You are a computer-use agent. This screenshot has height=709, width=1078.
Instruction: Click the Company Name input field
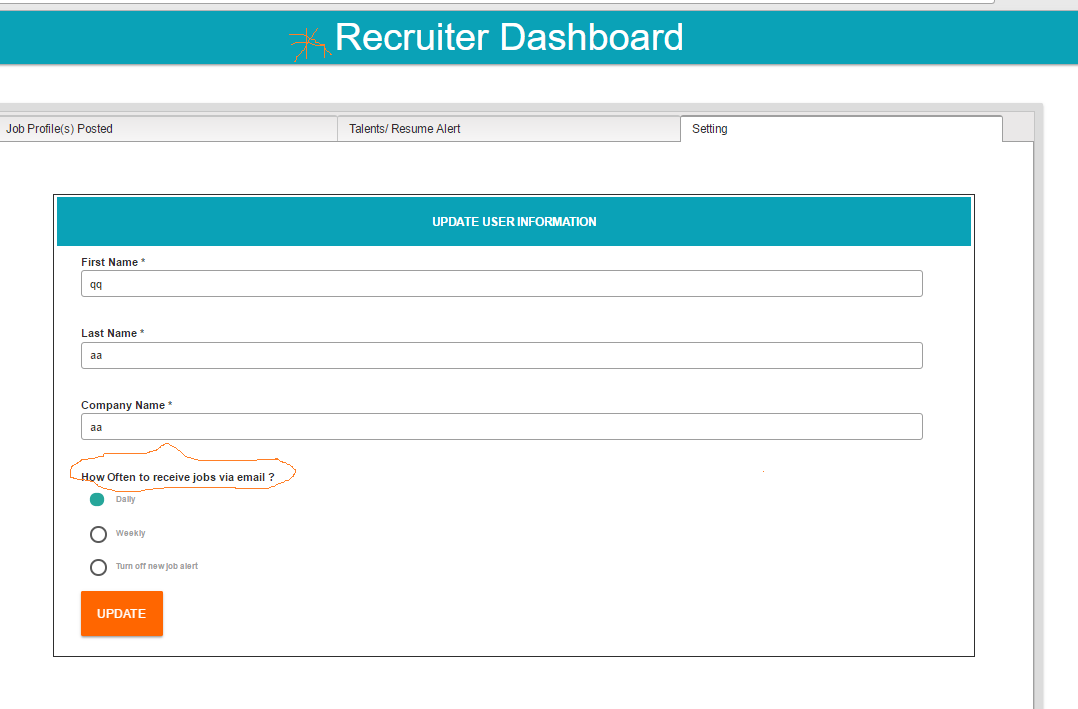click(502, 426)
